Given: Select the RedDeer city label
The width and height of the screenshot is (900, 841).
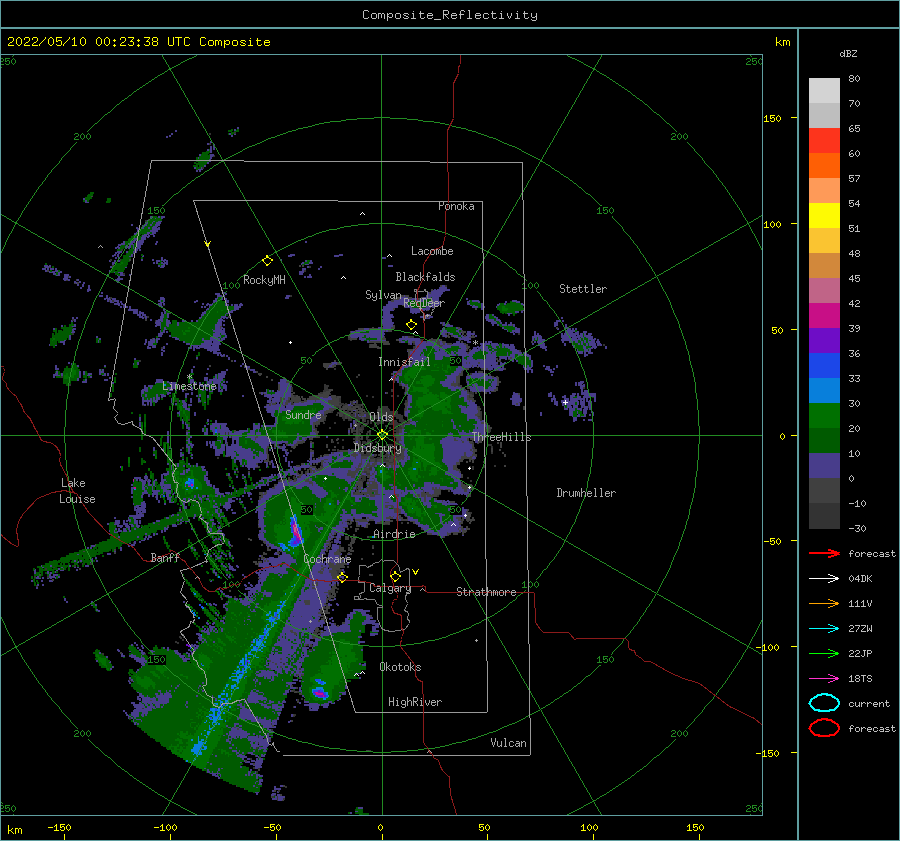Looking at the screenshot, I should (424, 303).
